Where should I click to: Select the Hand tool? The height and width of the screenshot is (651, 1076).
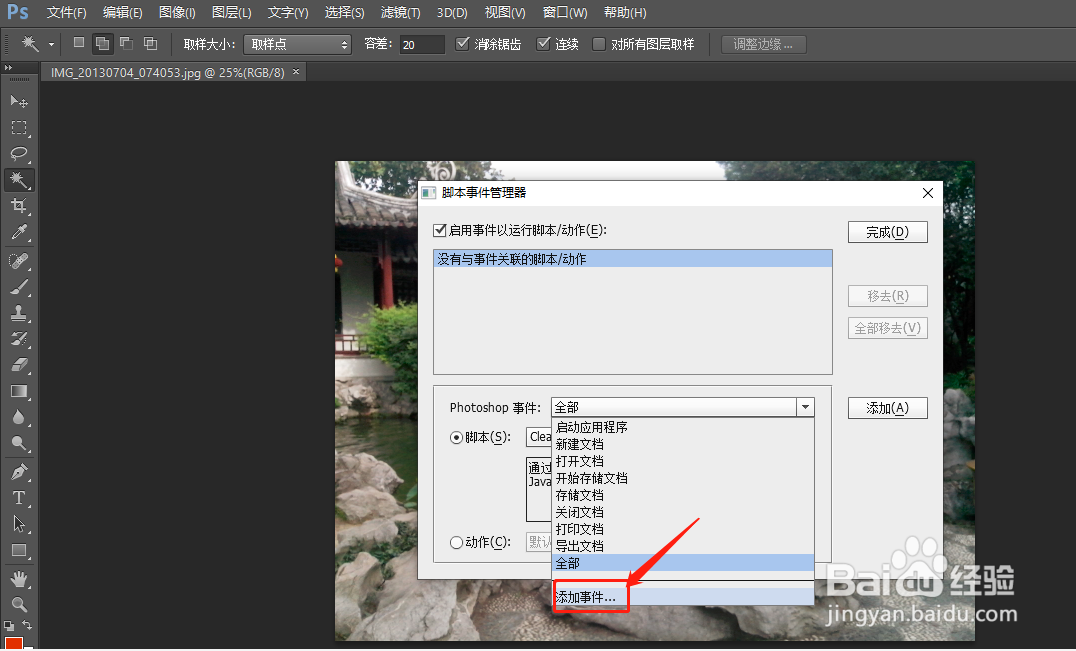pos(20,577)
